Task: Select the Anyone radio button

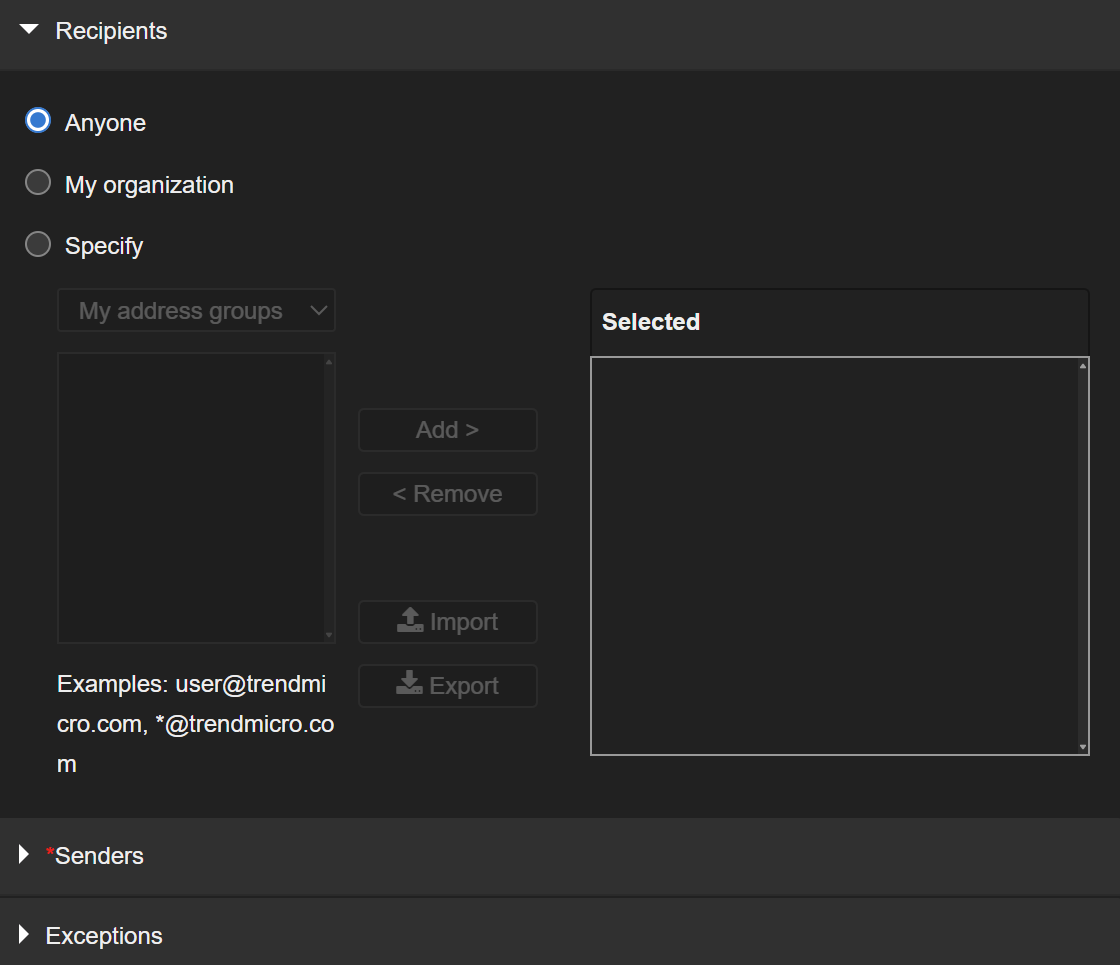Action: pos(38,122)
